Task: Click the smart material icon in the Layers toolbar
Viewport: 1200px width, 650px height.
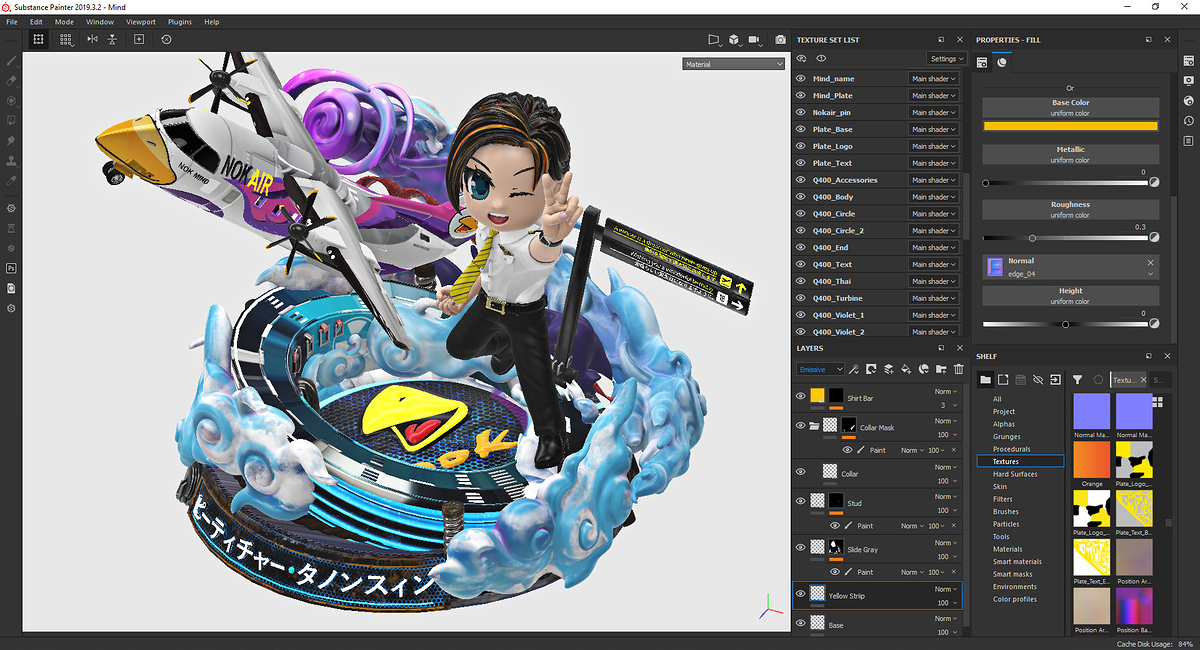Action: pos(924,369)
